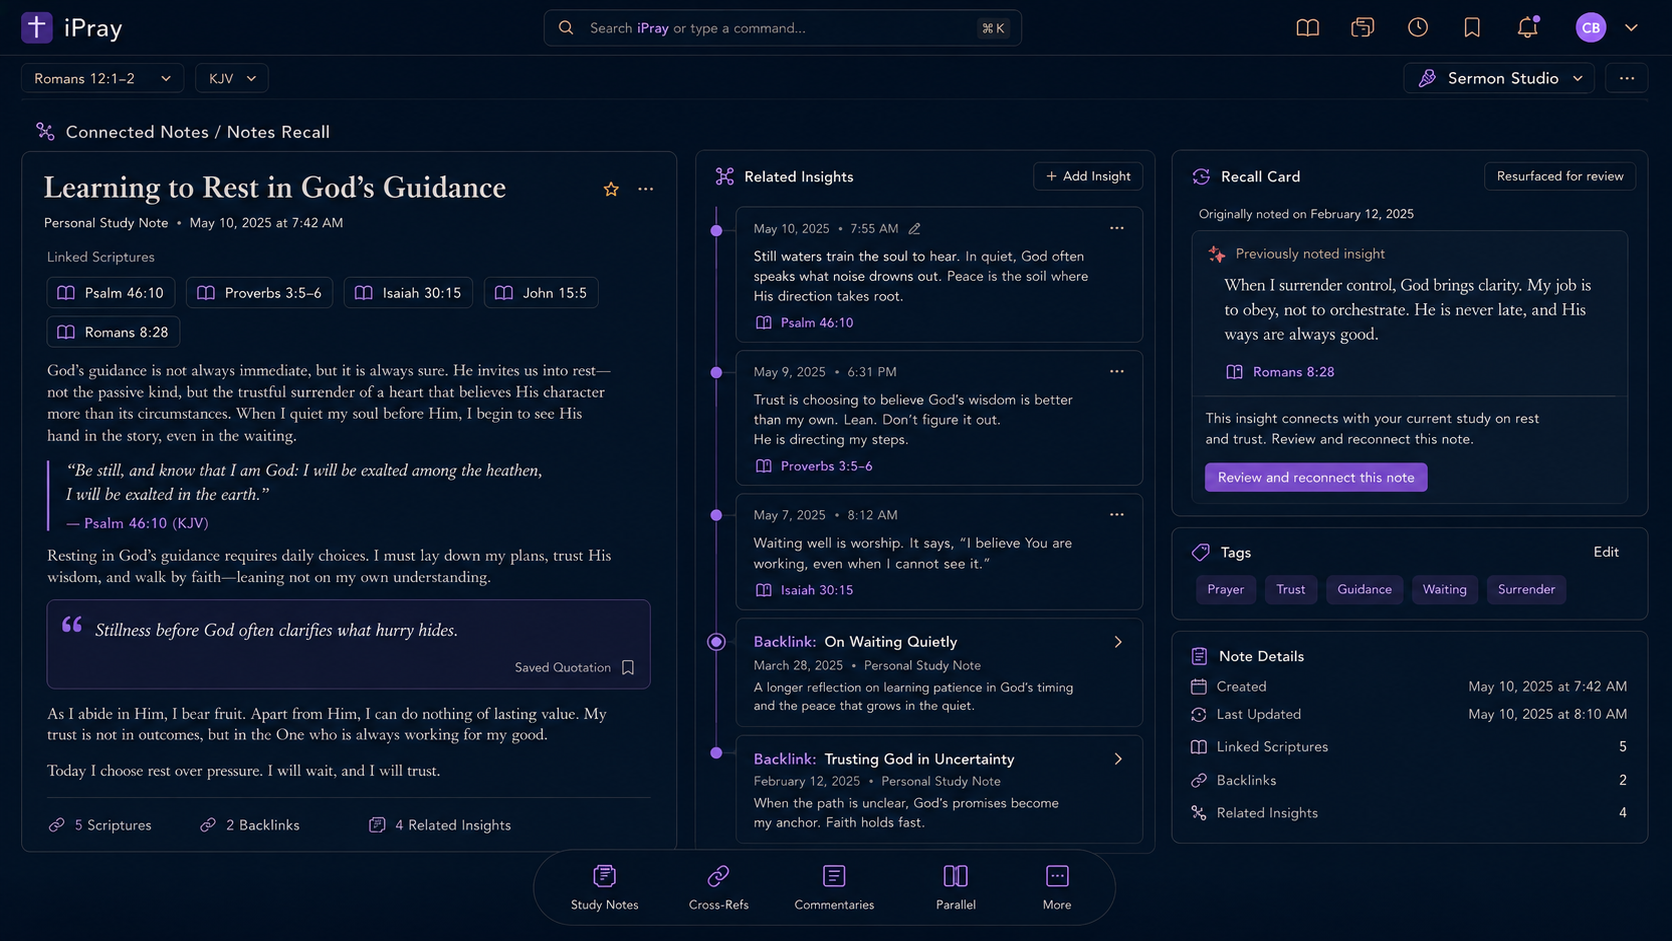This screenshot has height=941, width=1672.
Task: Switch to the Commentaries tab
Action: pos(834,888)
